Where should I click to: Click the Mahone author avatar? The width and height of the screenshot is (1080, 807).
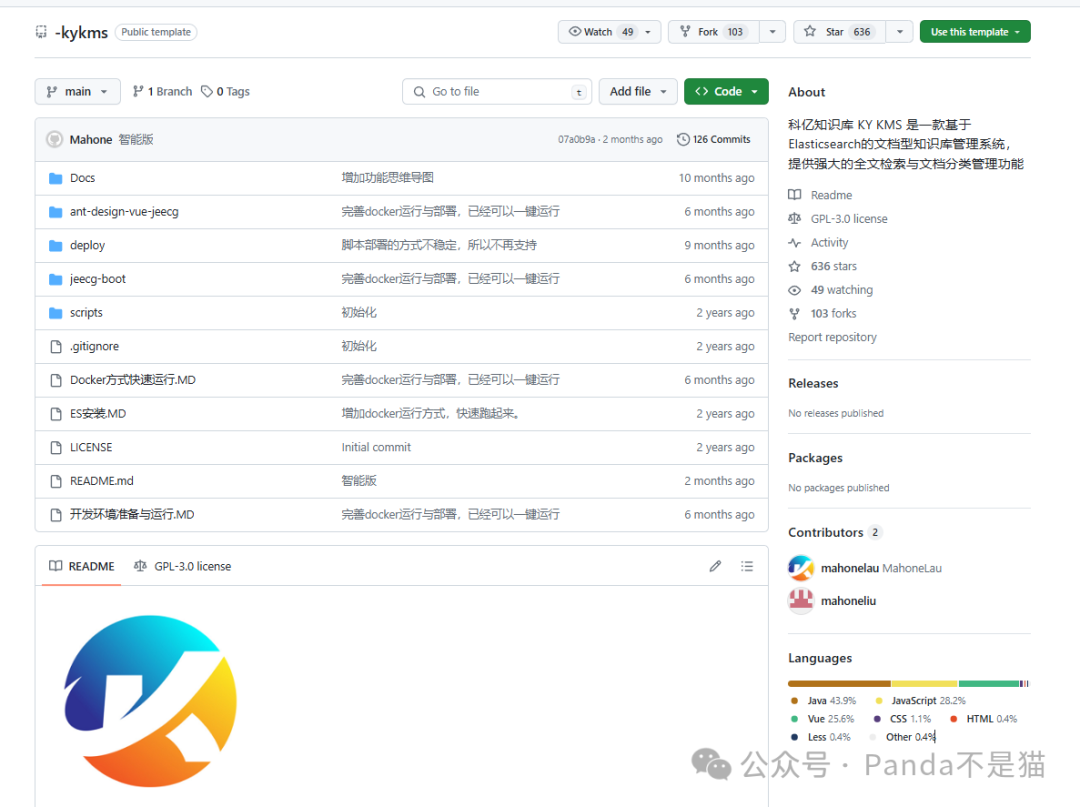coord(54,140)
